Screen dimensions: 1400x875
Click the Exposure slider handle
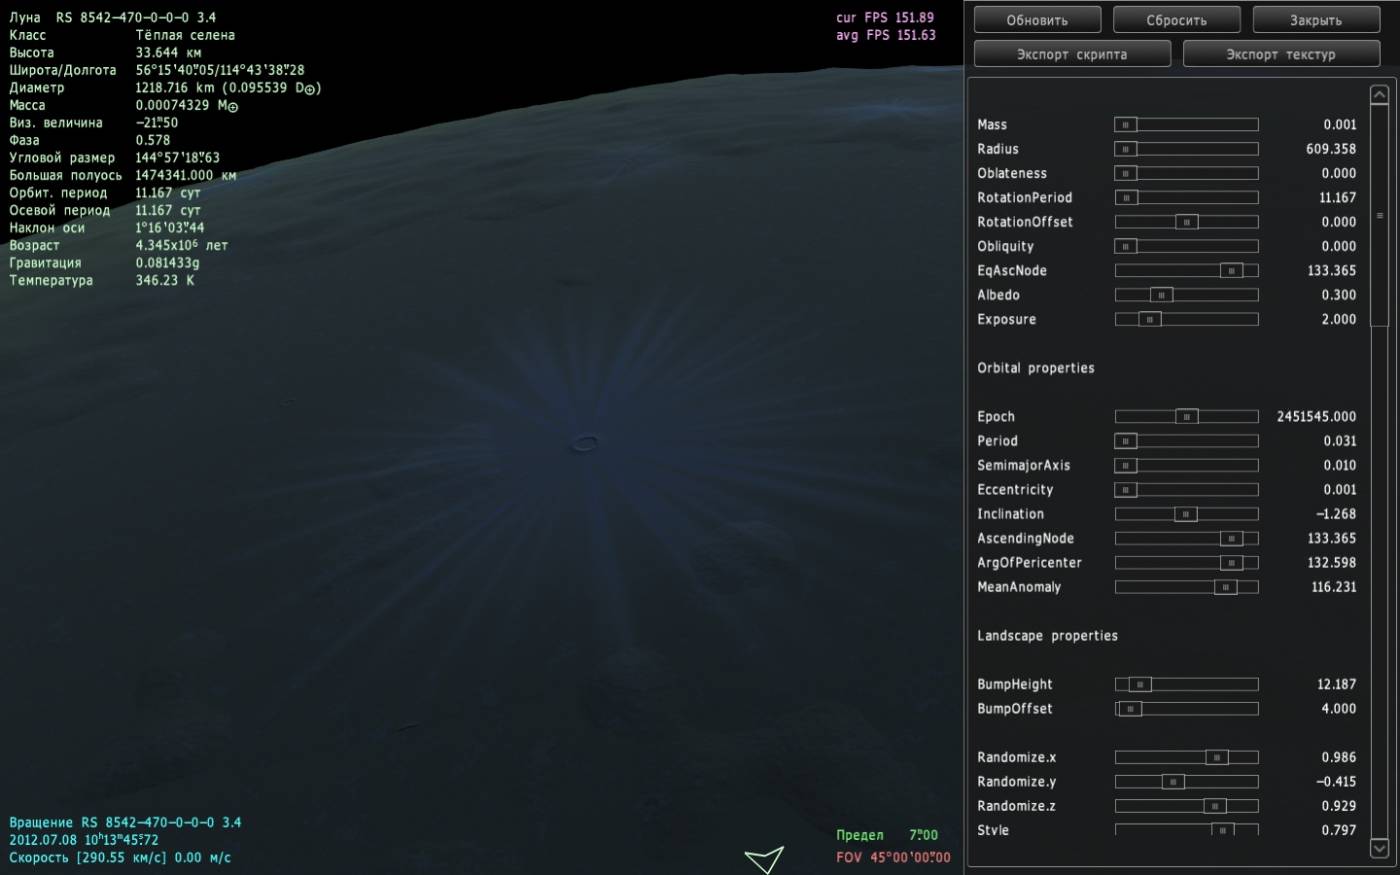[1150, 319]
